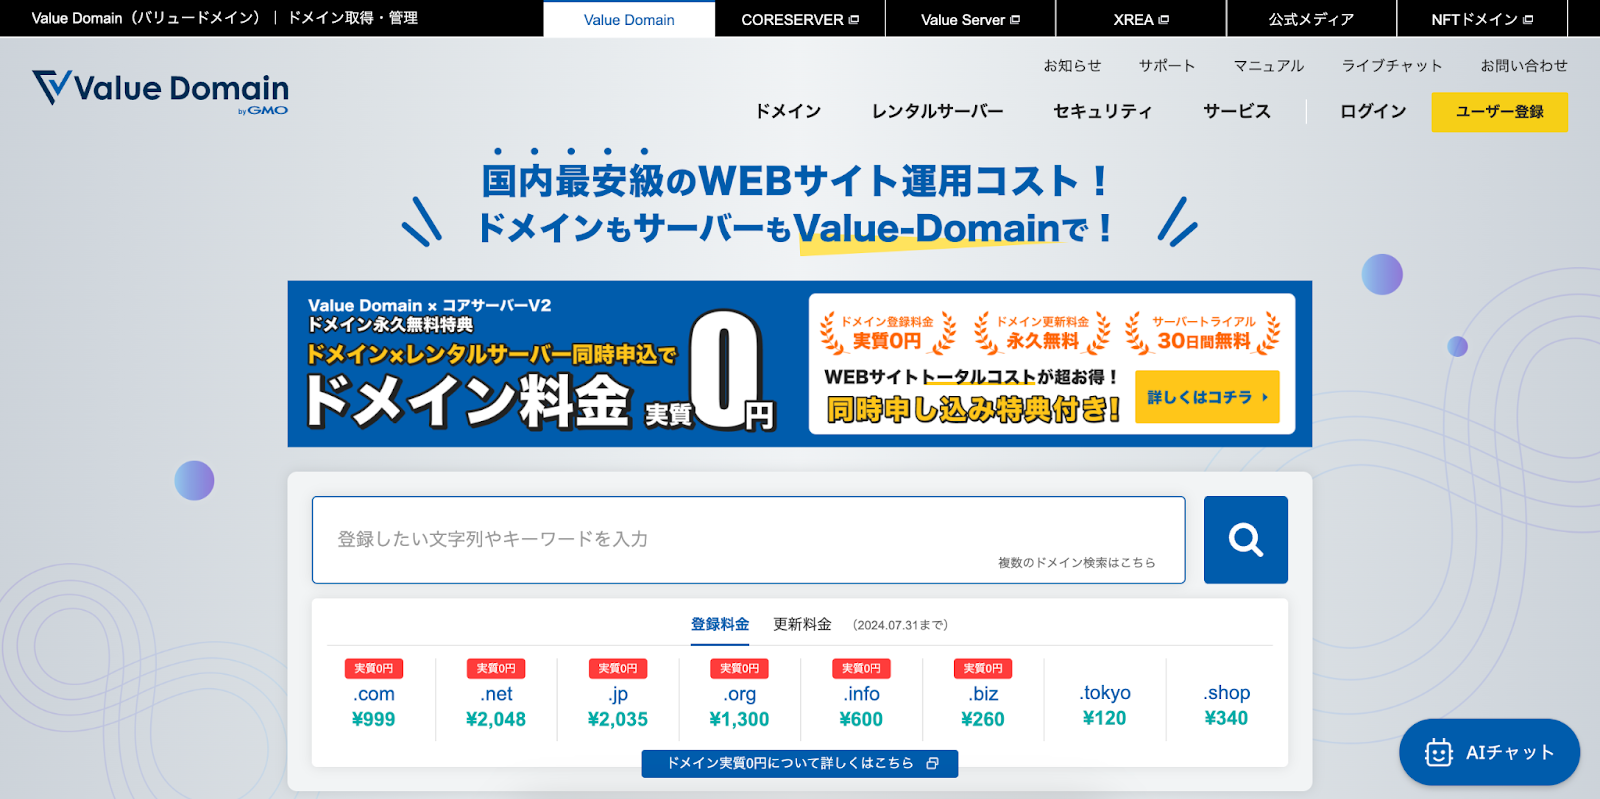This screenshot has width=1600, height=799.
Task: Click arrow icon on 詳しくはコチラ button
Action: coord(1265,397)
